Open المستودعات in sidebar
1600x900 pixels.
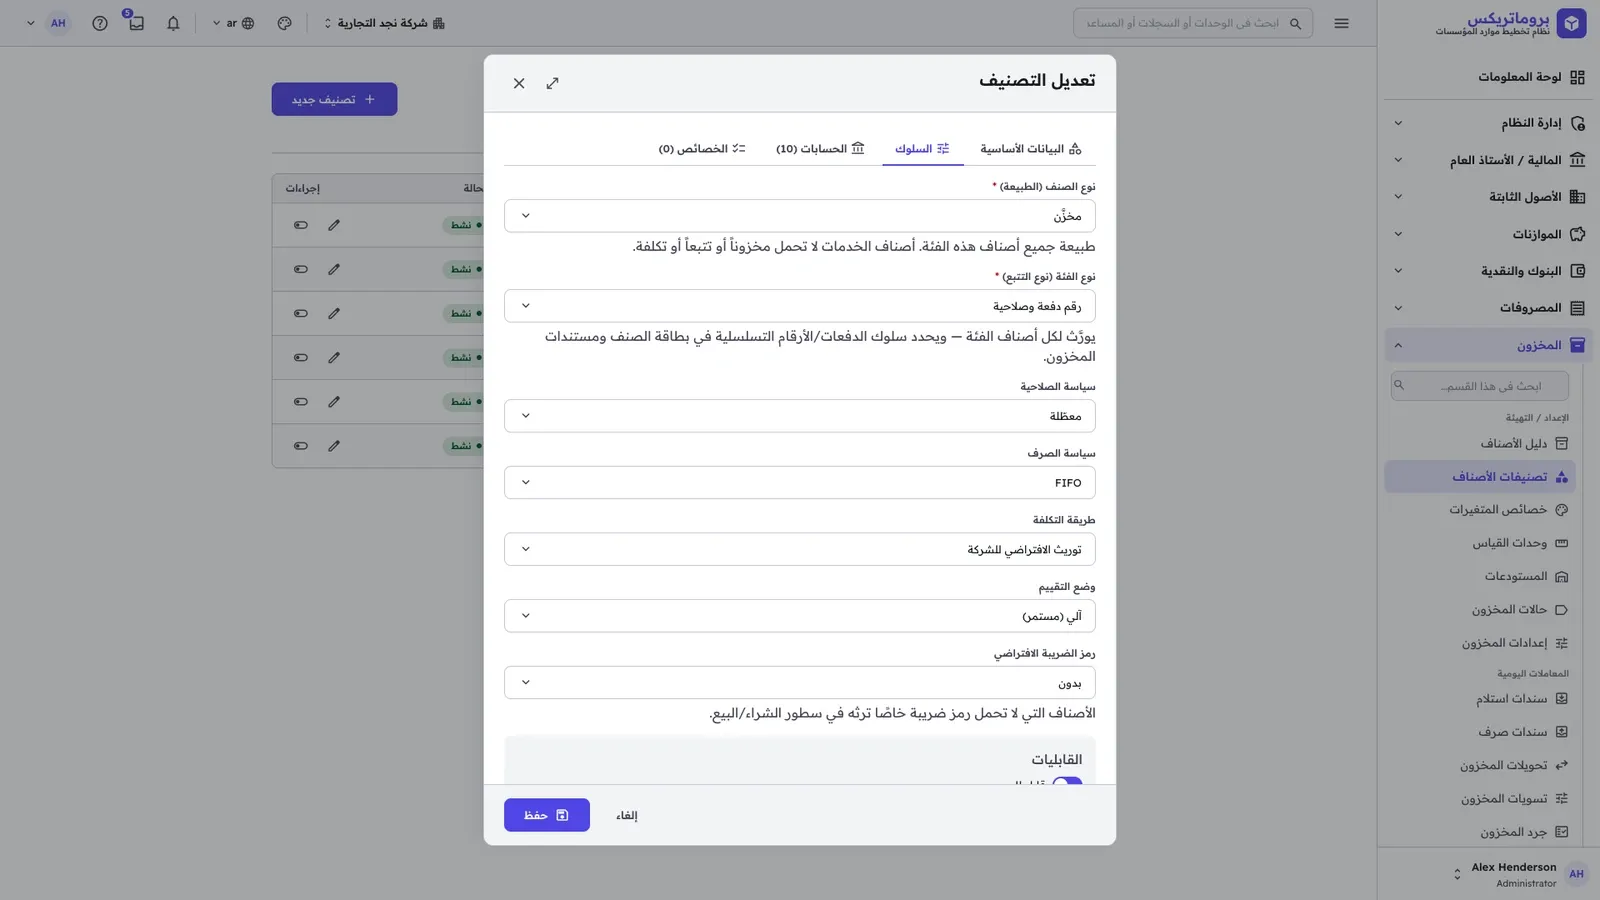1525,576
